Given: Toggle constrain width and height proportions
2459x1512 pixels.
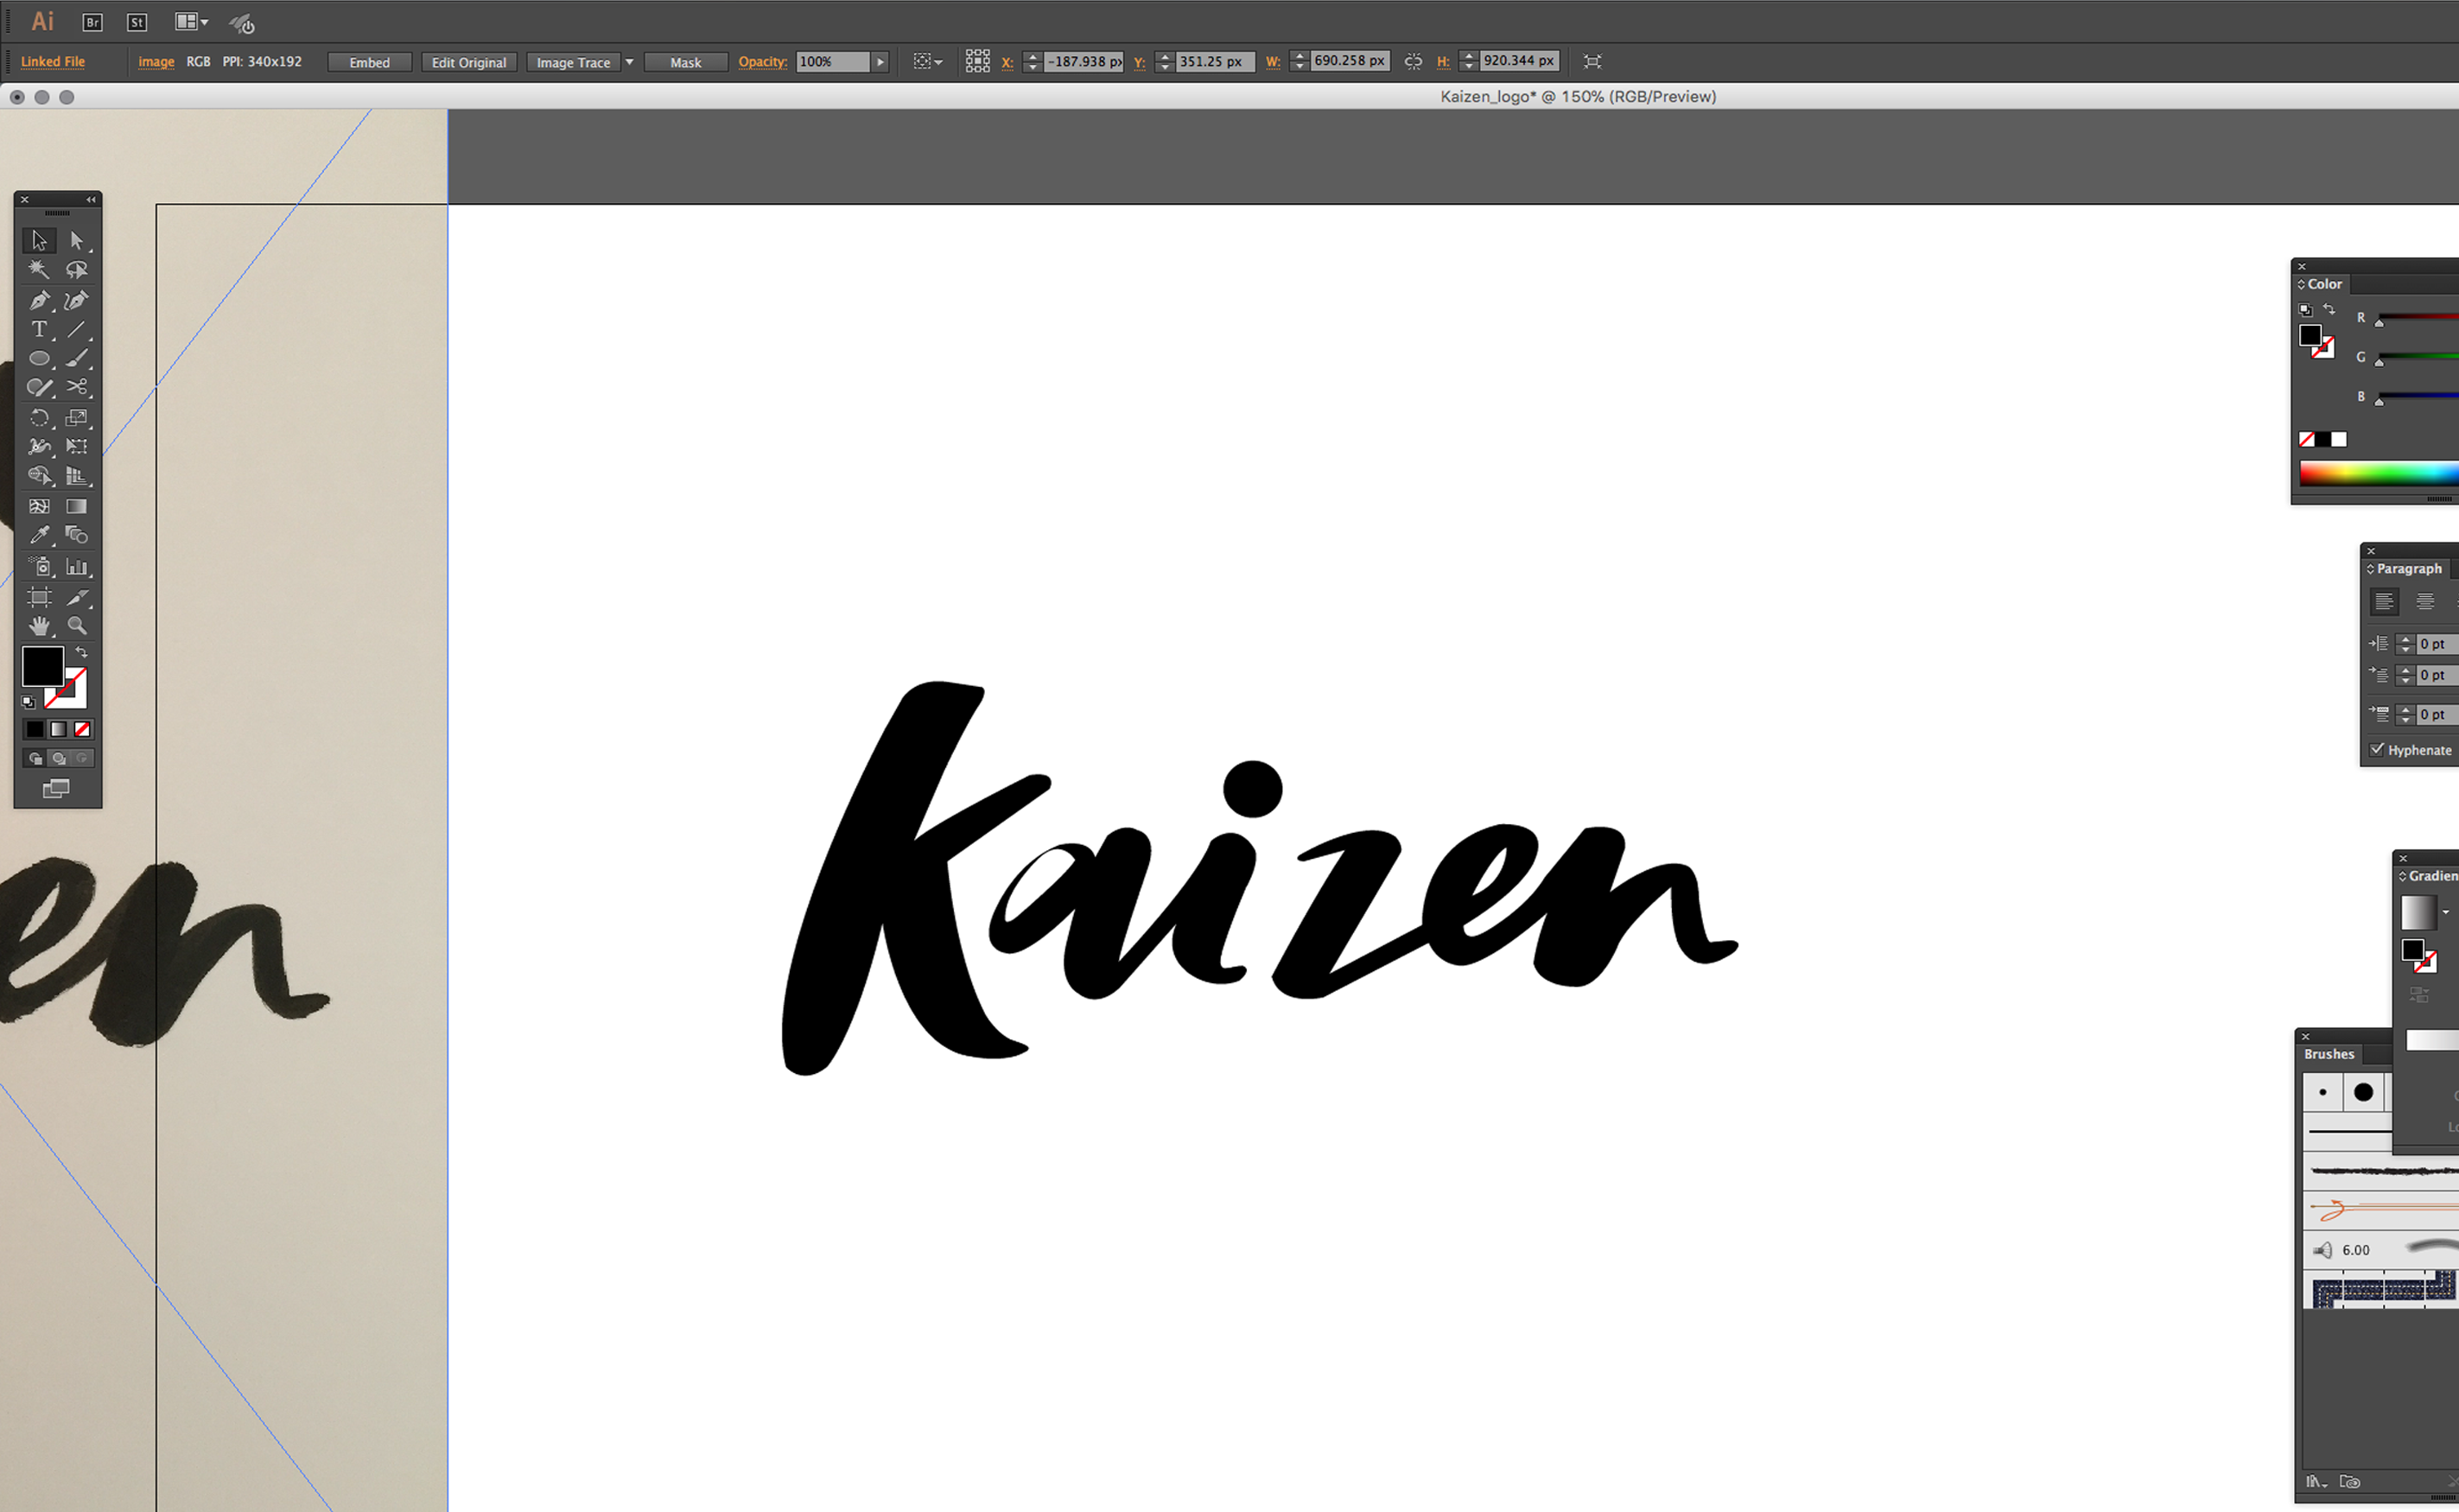Looking at the screenshot, I should click(x=1413, y=61).
